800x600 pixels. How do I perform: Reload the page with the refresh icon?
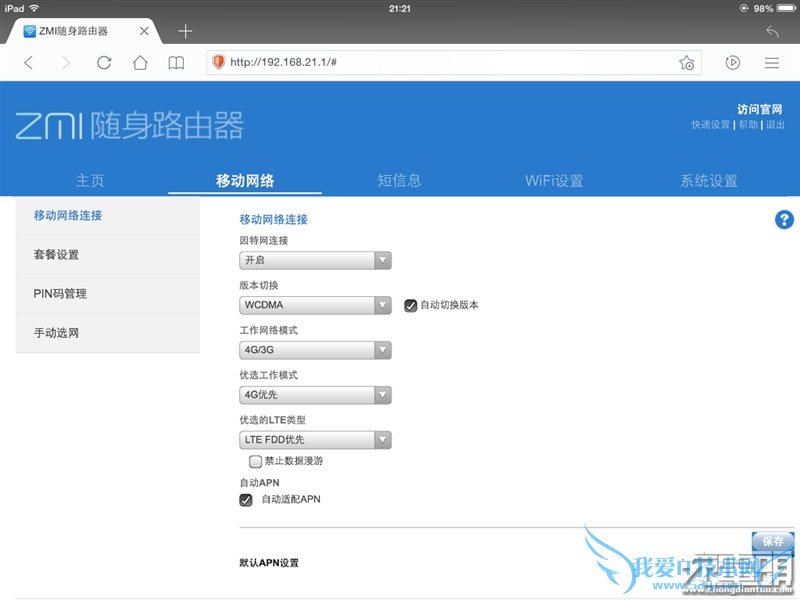(104, 63)
